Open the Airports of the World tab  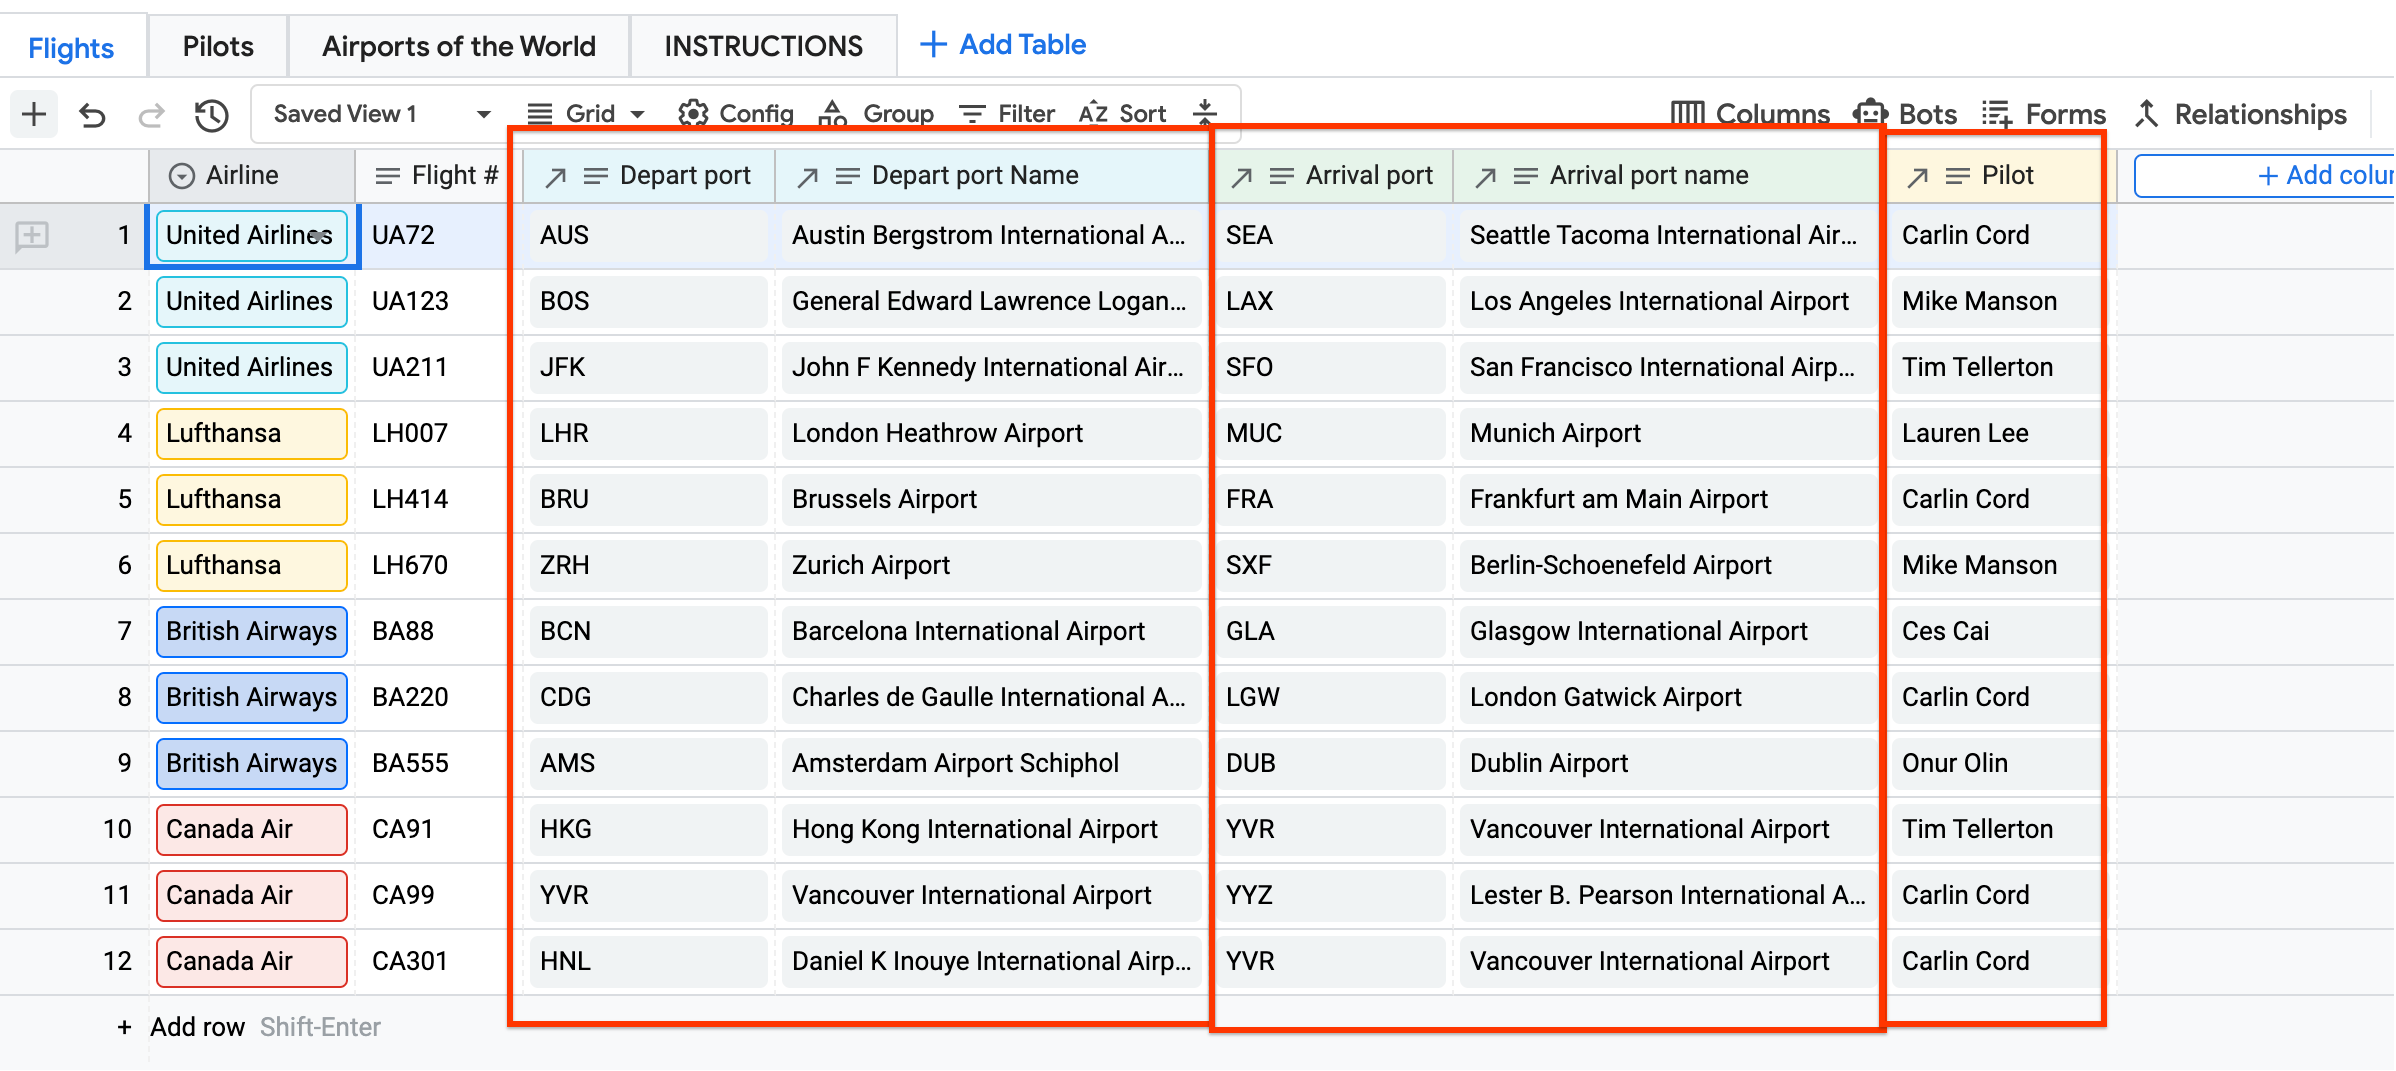459,46
